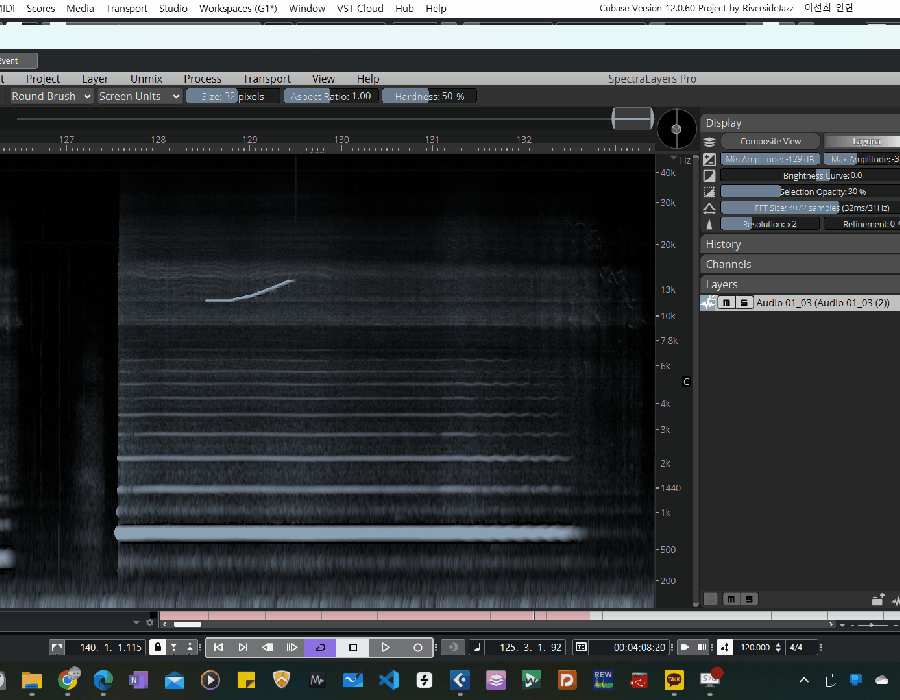Toggle the punch in button

coord(173,647)
